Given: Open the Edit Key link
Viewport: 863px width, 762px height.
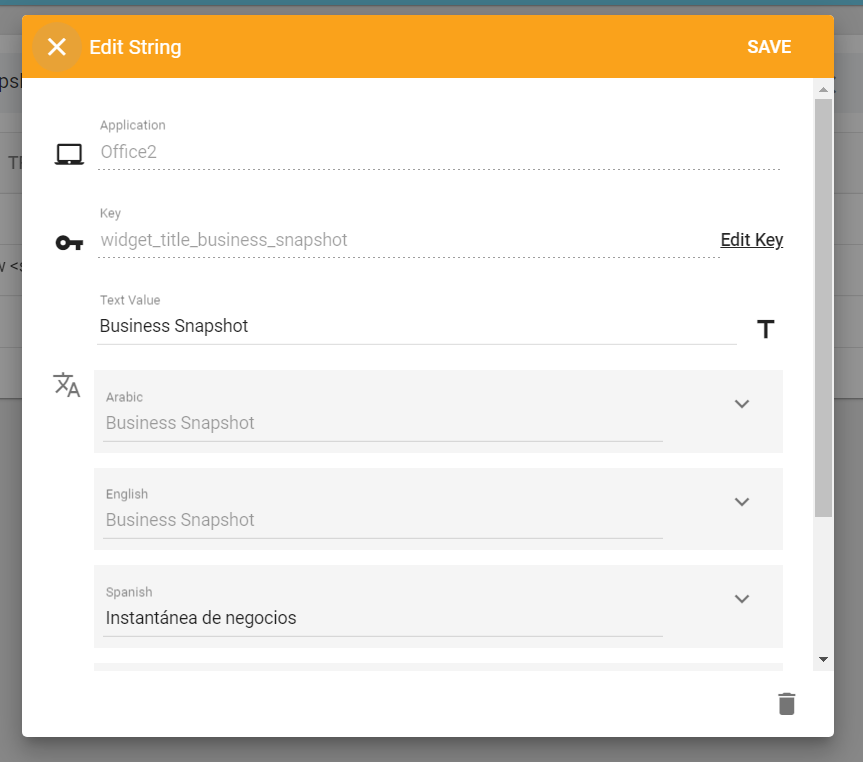Looking at the screenshot, I should [x=751, y=240].
